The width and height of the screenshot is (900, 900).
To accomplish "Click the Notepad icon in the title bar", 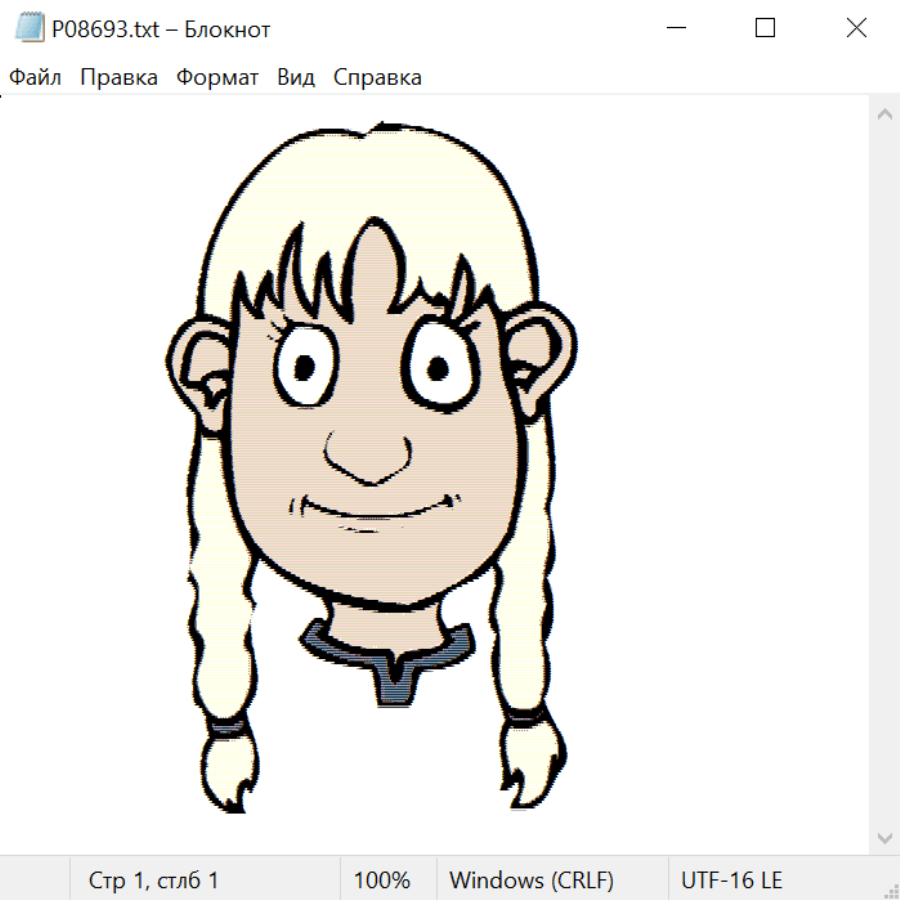I will point(29,28).
